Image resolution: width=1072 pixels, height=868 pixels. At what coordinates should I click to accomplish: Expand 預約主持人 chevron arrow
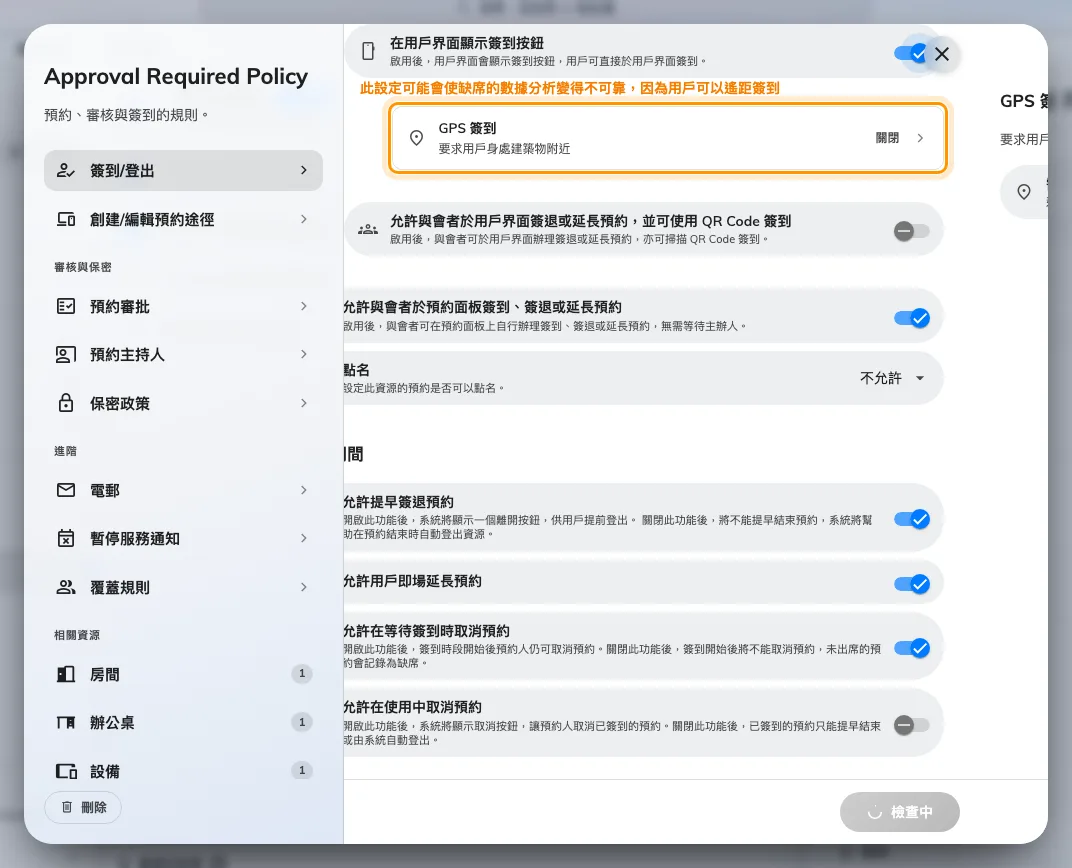[x=304, y=354]
